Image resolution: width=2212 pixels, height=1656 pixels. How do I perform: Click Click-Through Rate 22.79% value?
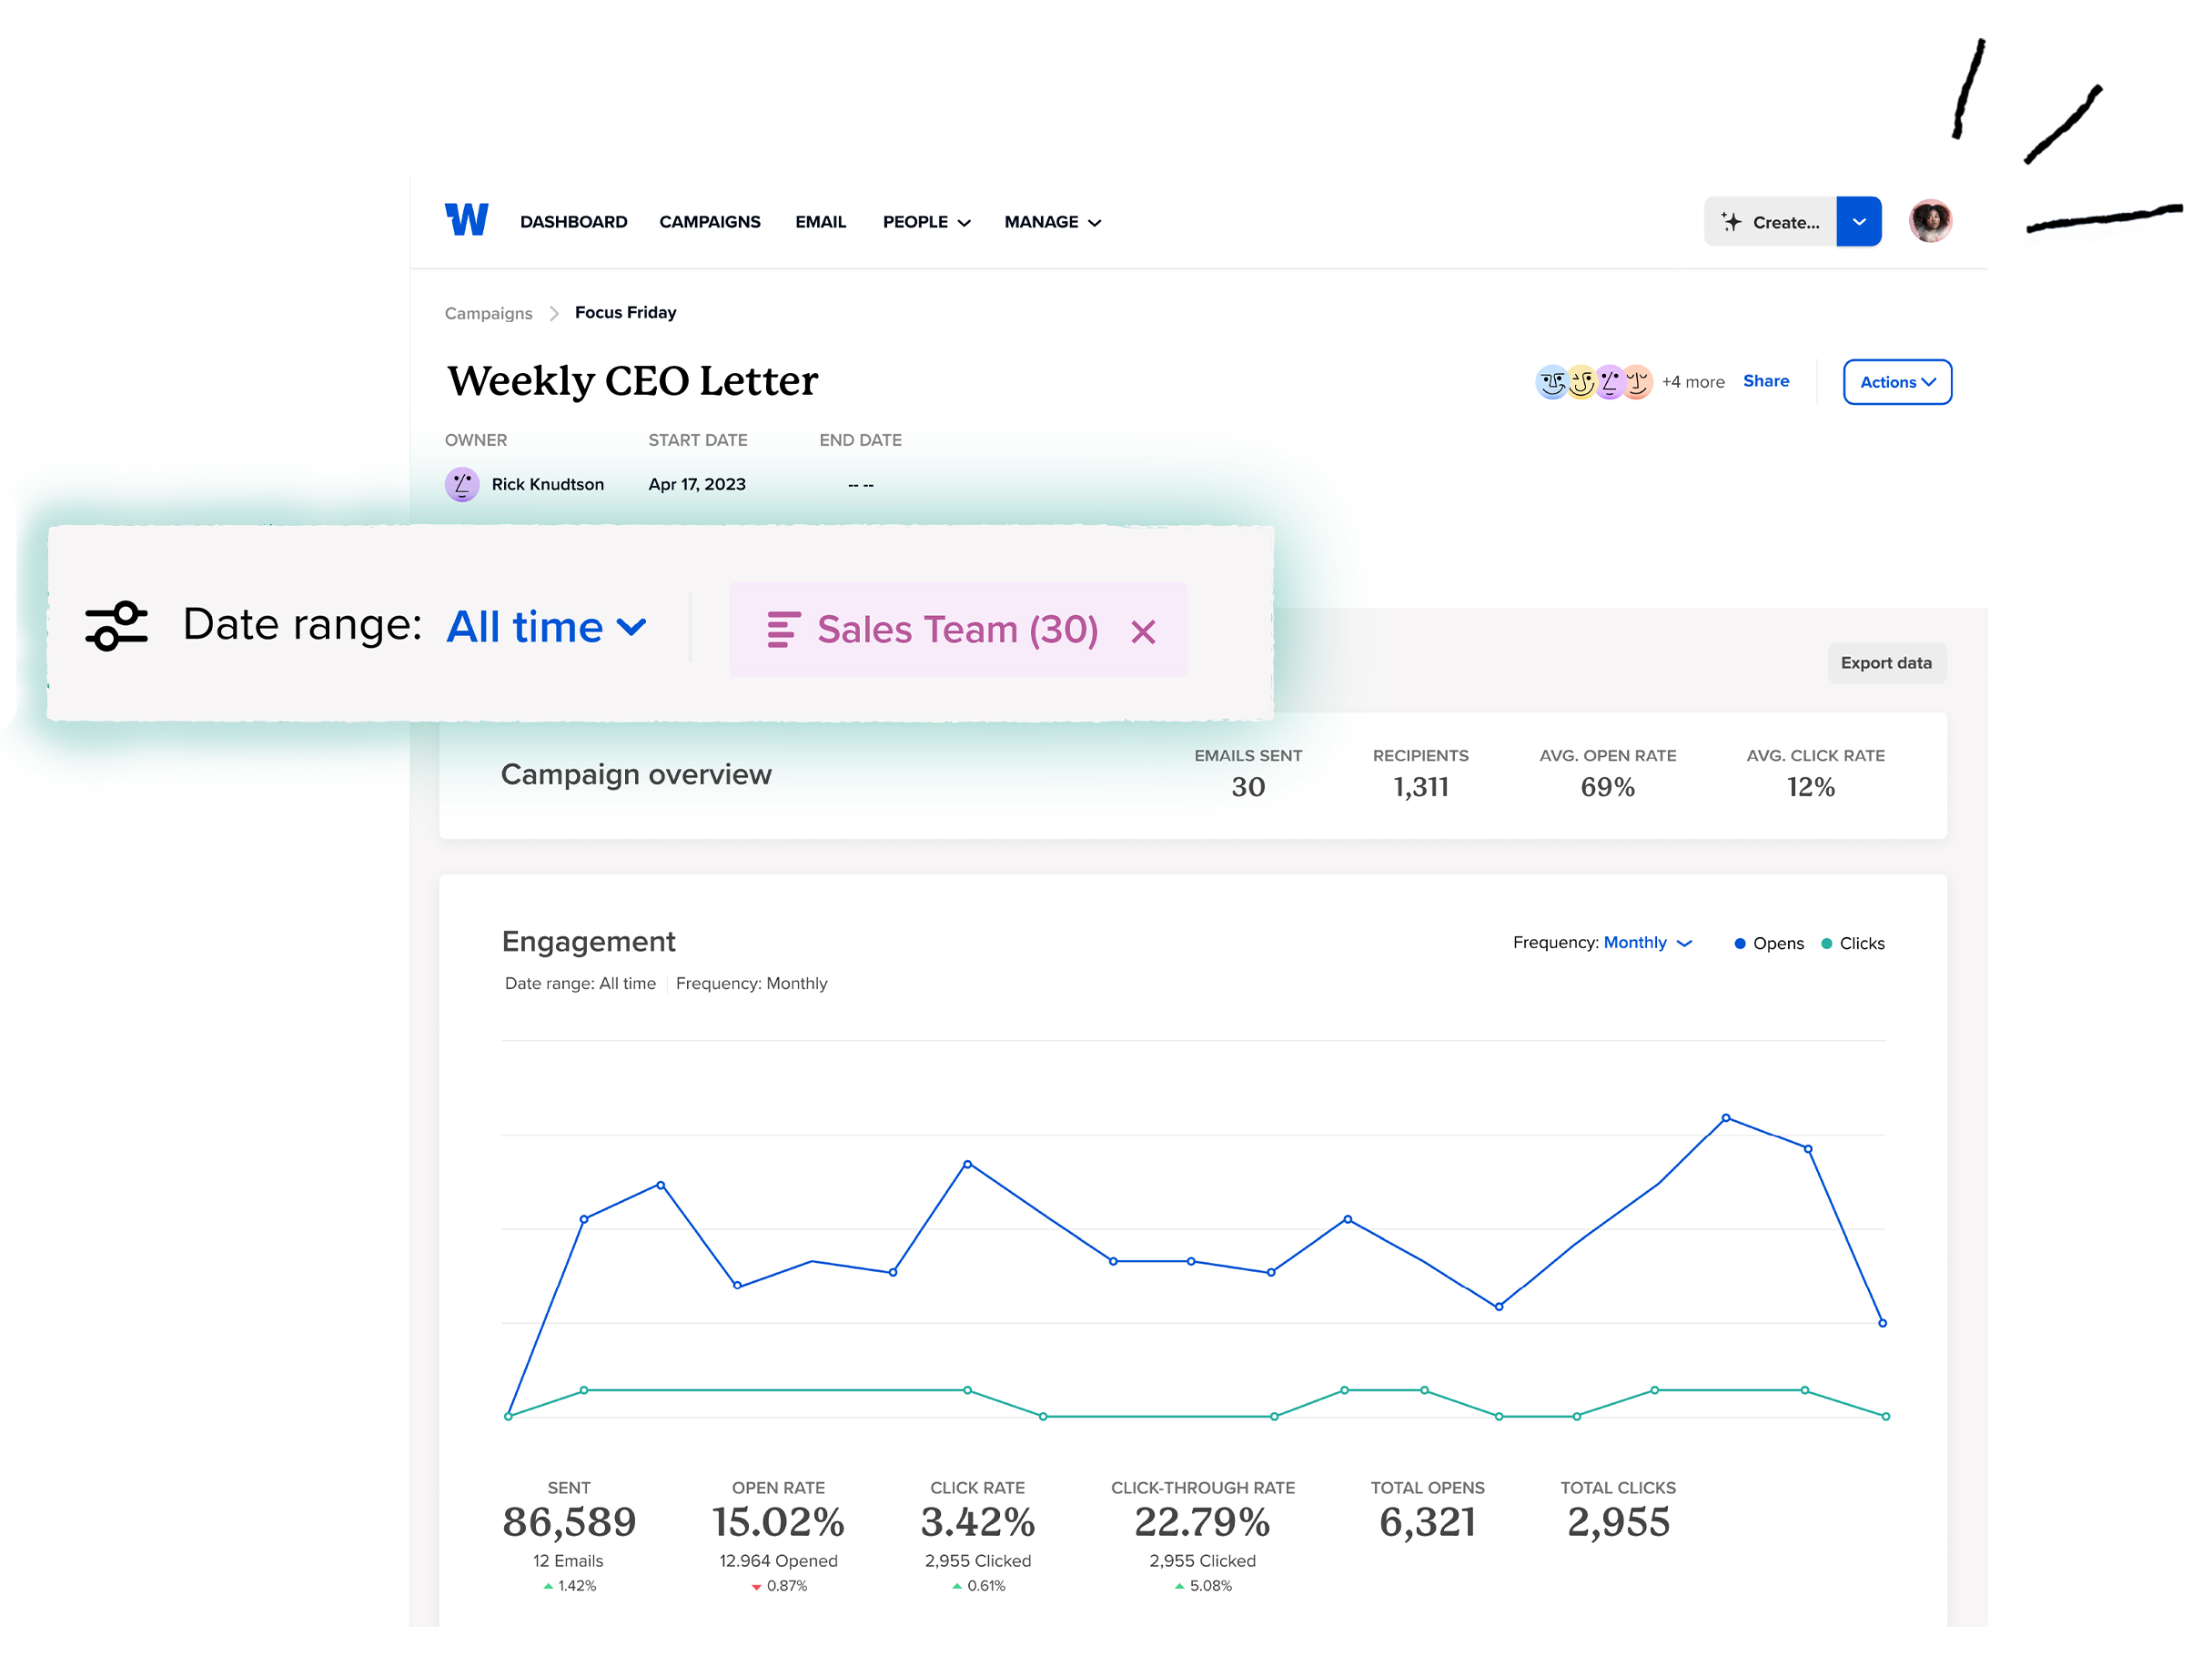(x=1202, y=1522)
